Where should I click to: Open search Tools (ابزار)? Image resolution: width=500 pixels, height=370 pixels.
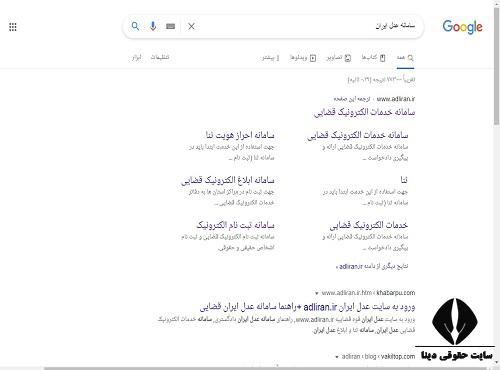pos(136,57)
